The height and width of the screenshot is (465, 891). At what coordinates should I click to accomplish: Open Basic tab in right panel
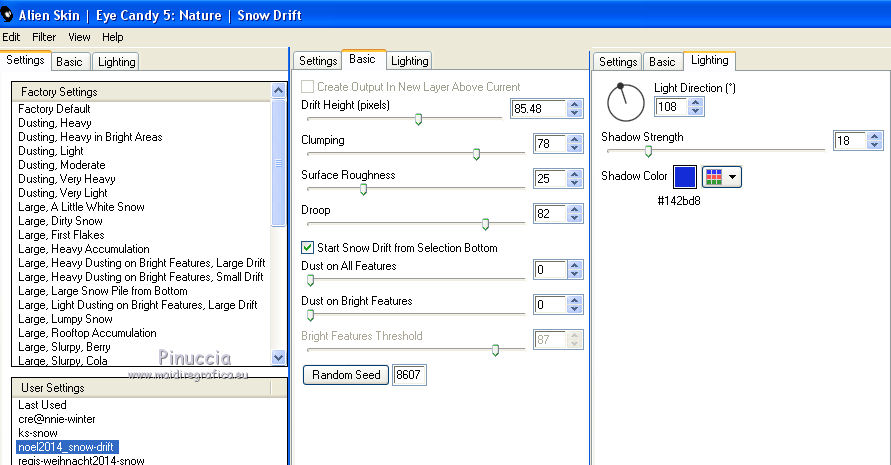662,61
